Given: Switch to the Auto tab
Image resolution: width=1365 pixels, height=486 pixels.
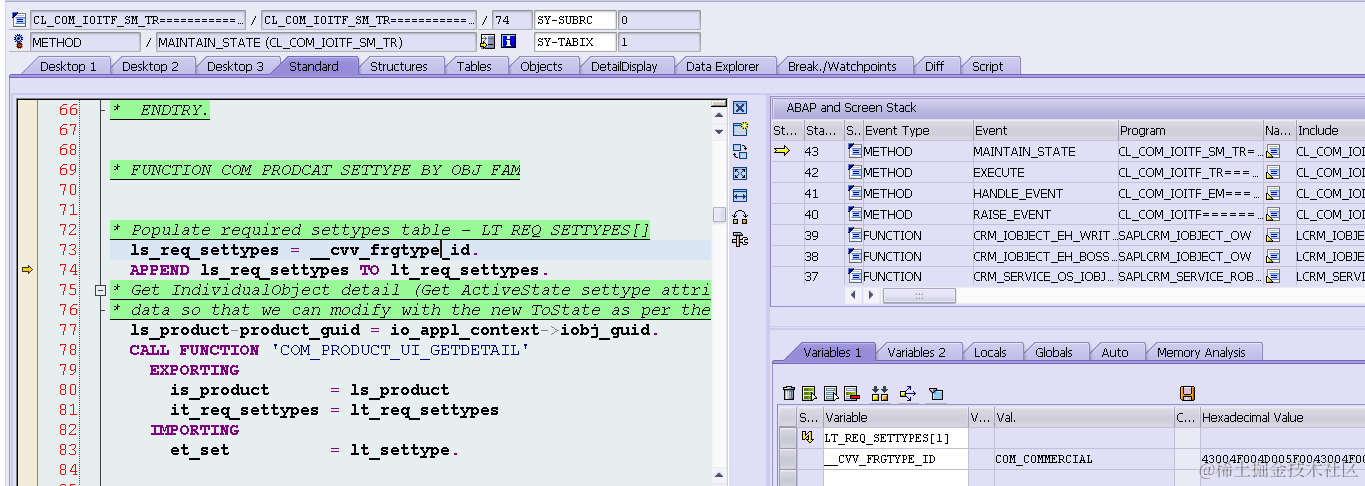Looking at the screenshot, I should click(1115, 352).
